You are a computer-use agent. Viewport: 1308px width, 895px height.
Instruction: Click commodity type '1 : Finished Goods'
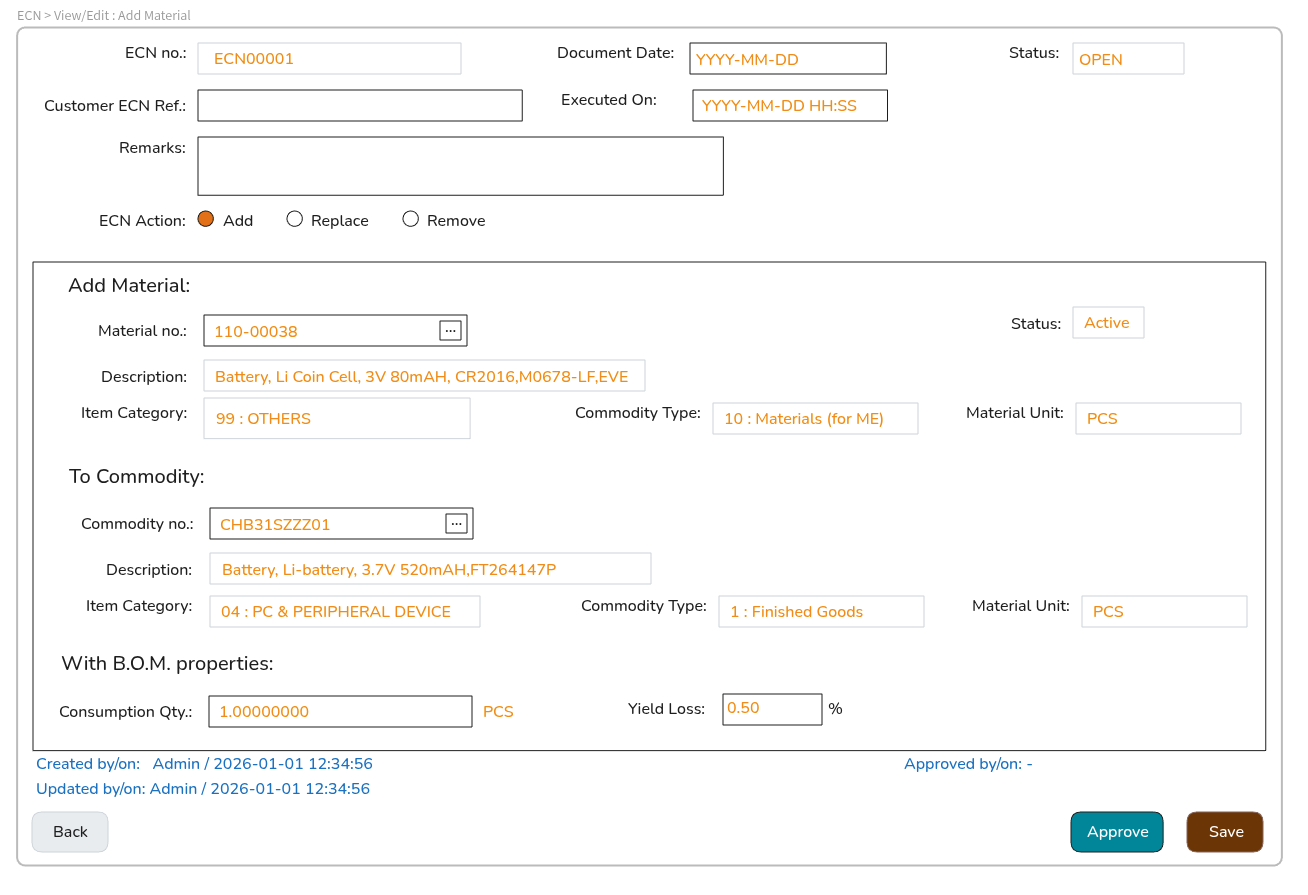point(821,611)
